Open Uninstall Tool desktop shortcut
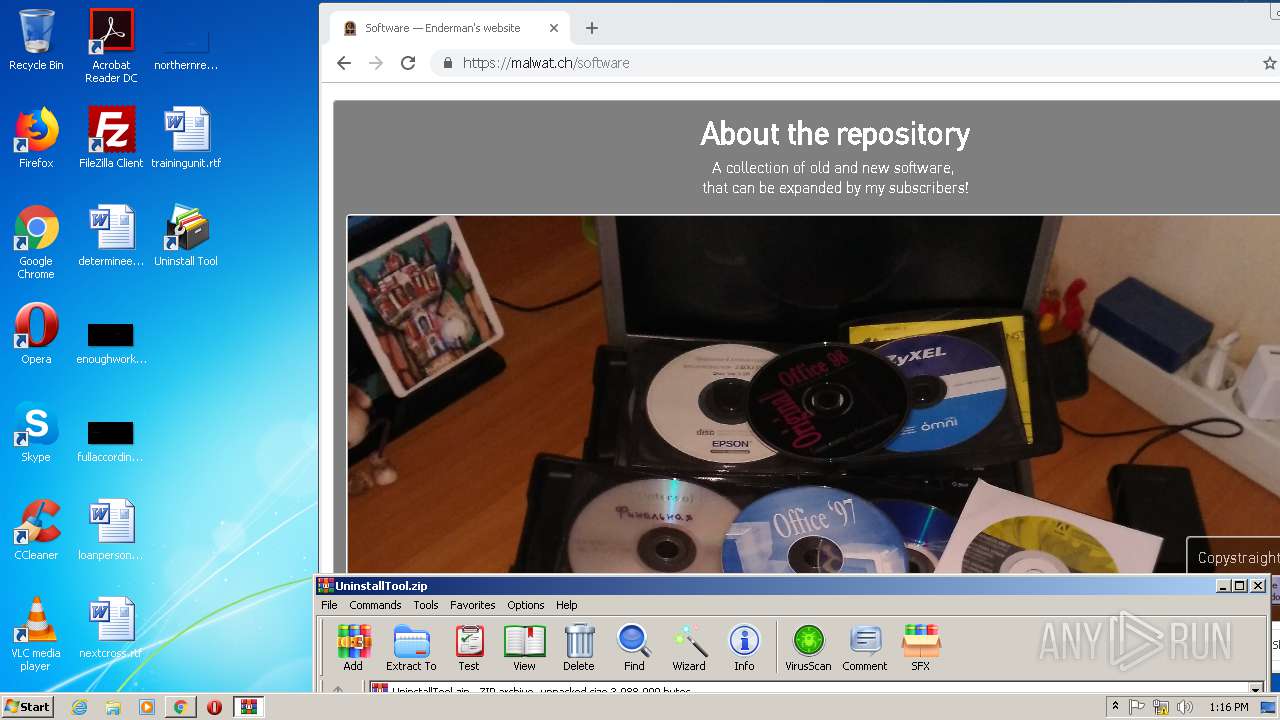The image size is (1280, 720). [186, 236]
